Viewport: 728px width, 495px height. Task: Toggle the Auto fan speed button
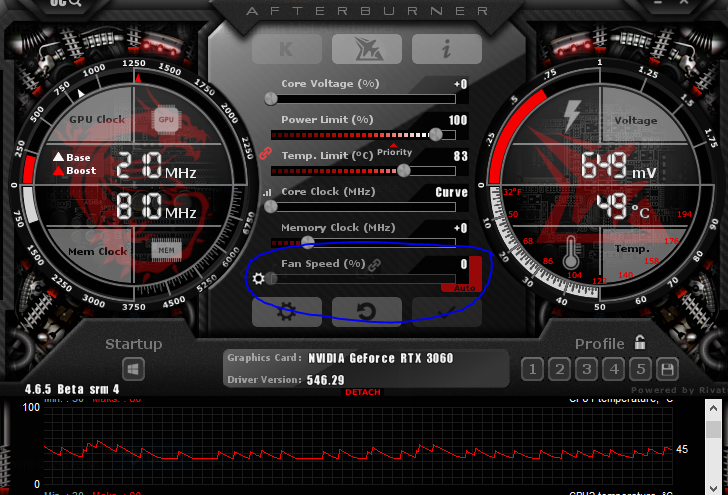pyautogui.click(x=464, y=288)
